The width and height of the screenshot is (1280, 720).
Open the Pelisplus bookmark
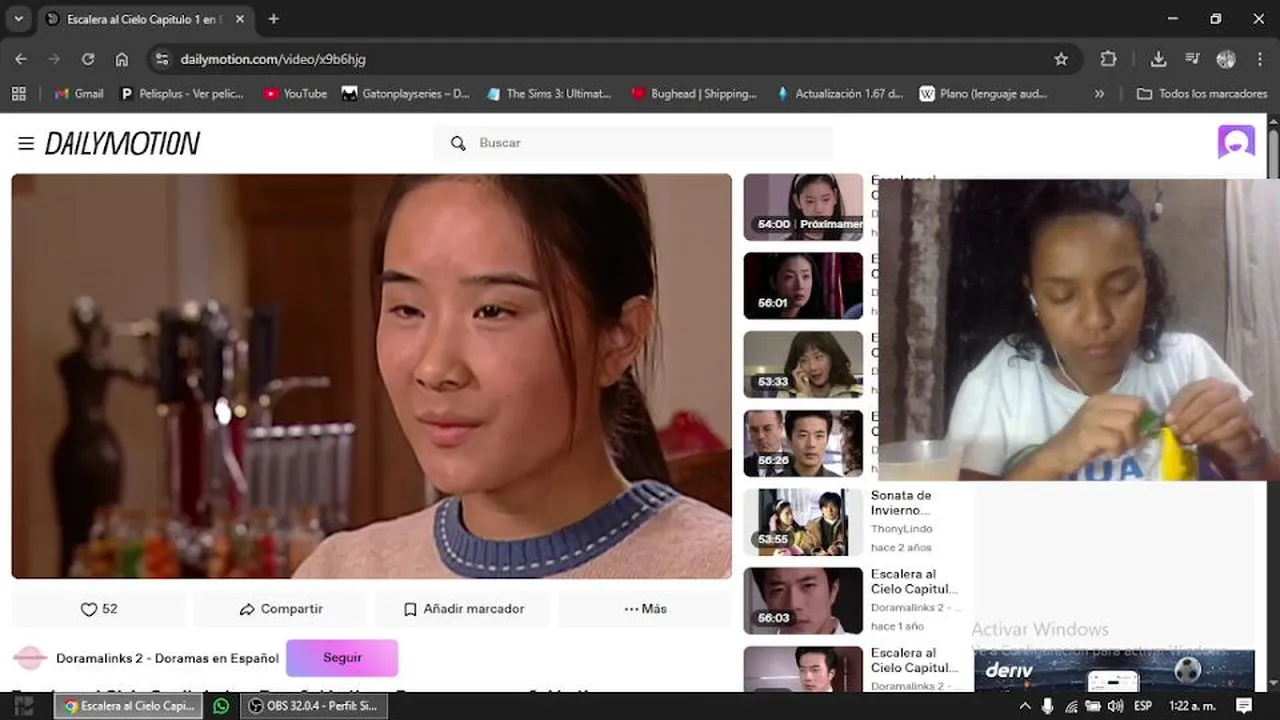click(x=182, y=93)
